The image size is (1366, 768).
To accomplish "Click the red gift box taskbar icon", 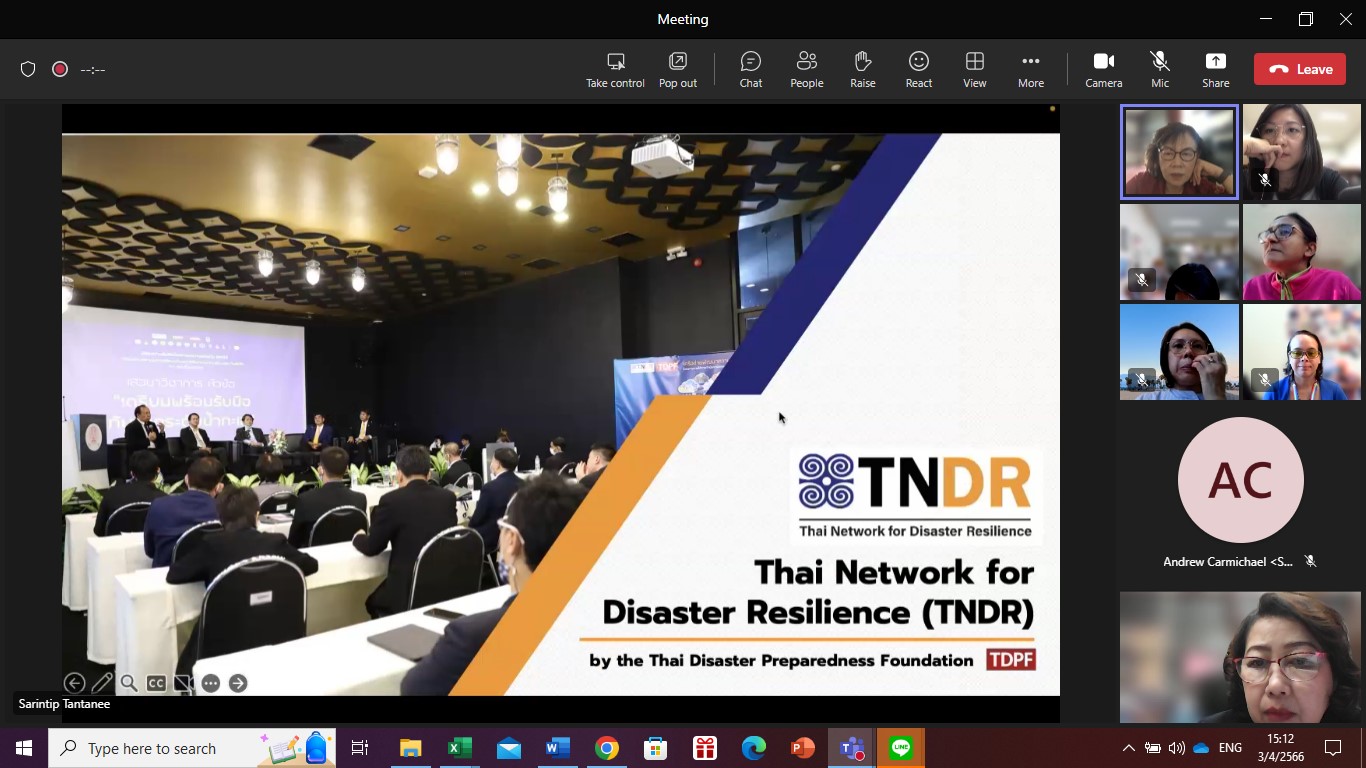I will pos(704,748).
